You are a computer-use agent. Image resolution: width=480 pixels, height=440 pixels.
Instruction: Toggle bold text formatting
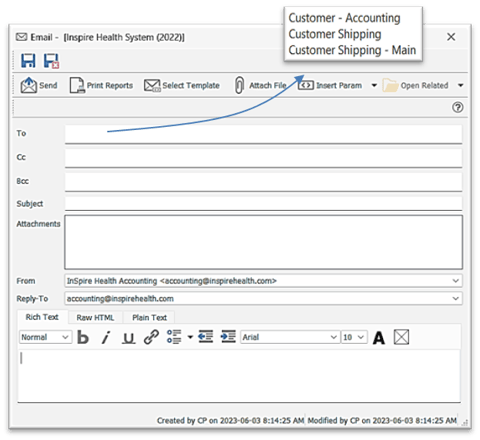pos(83,337)
